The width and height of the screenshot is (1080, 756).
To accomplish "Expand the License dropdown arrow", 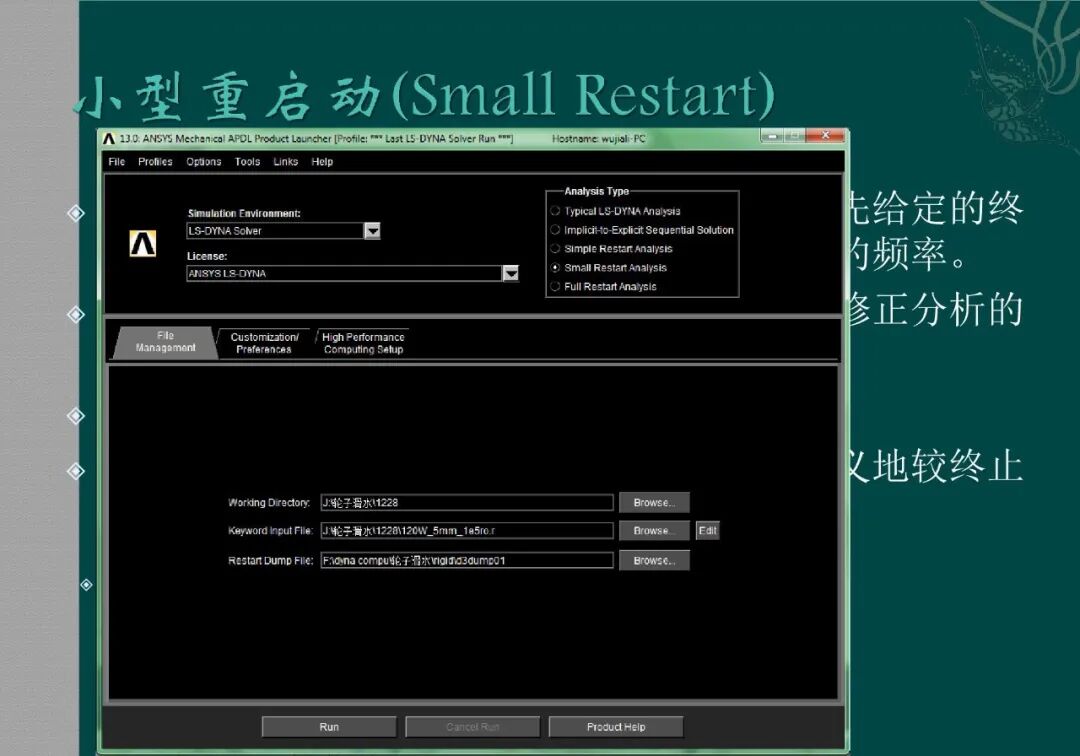I will click(510, 273).
